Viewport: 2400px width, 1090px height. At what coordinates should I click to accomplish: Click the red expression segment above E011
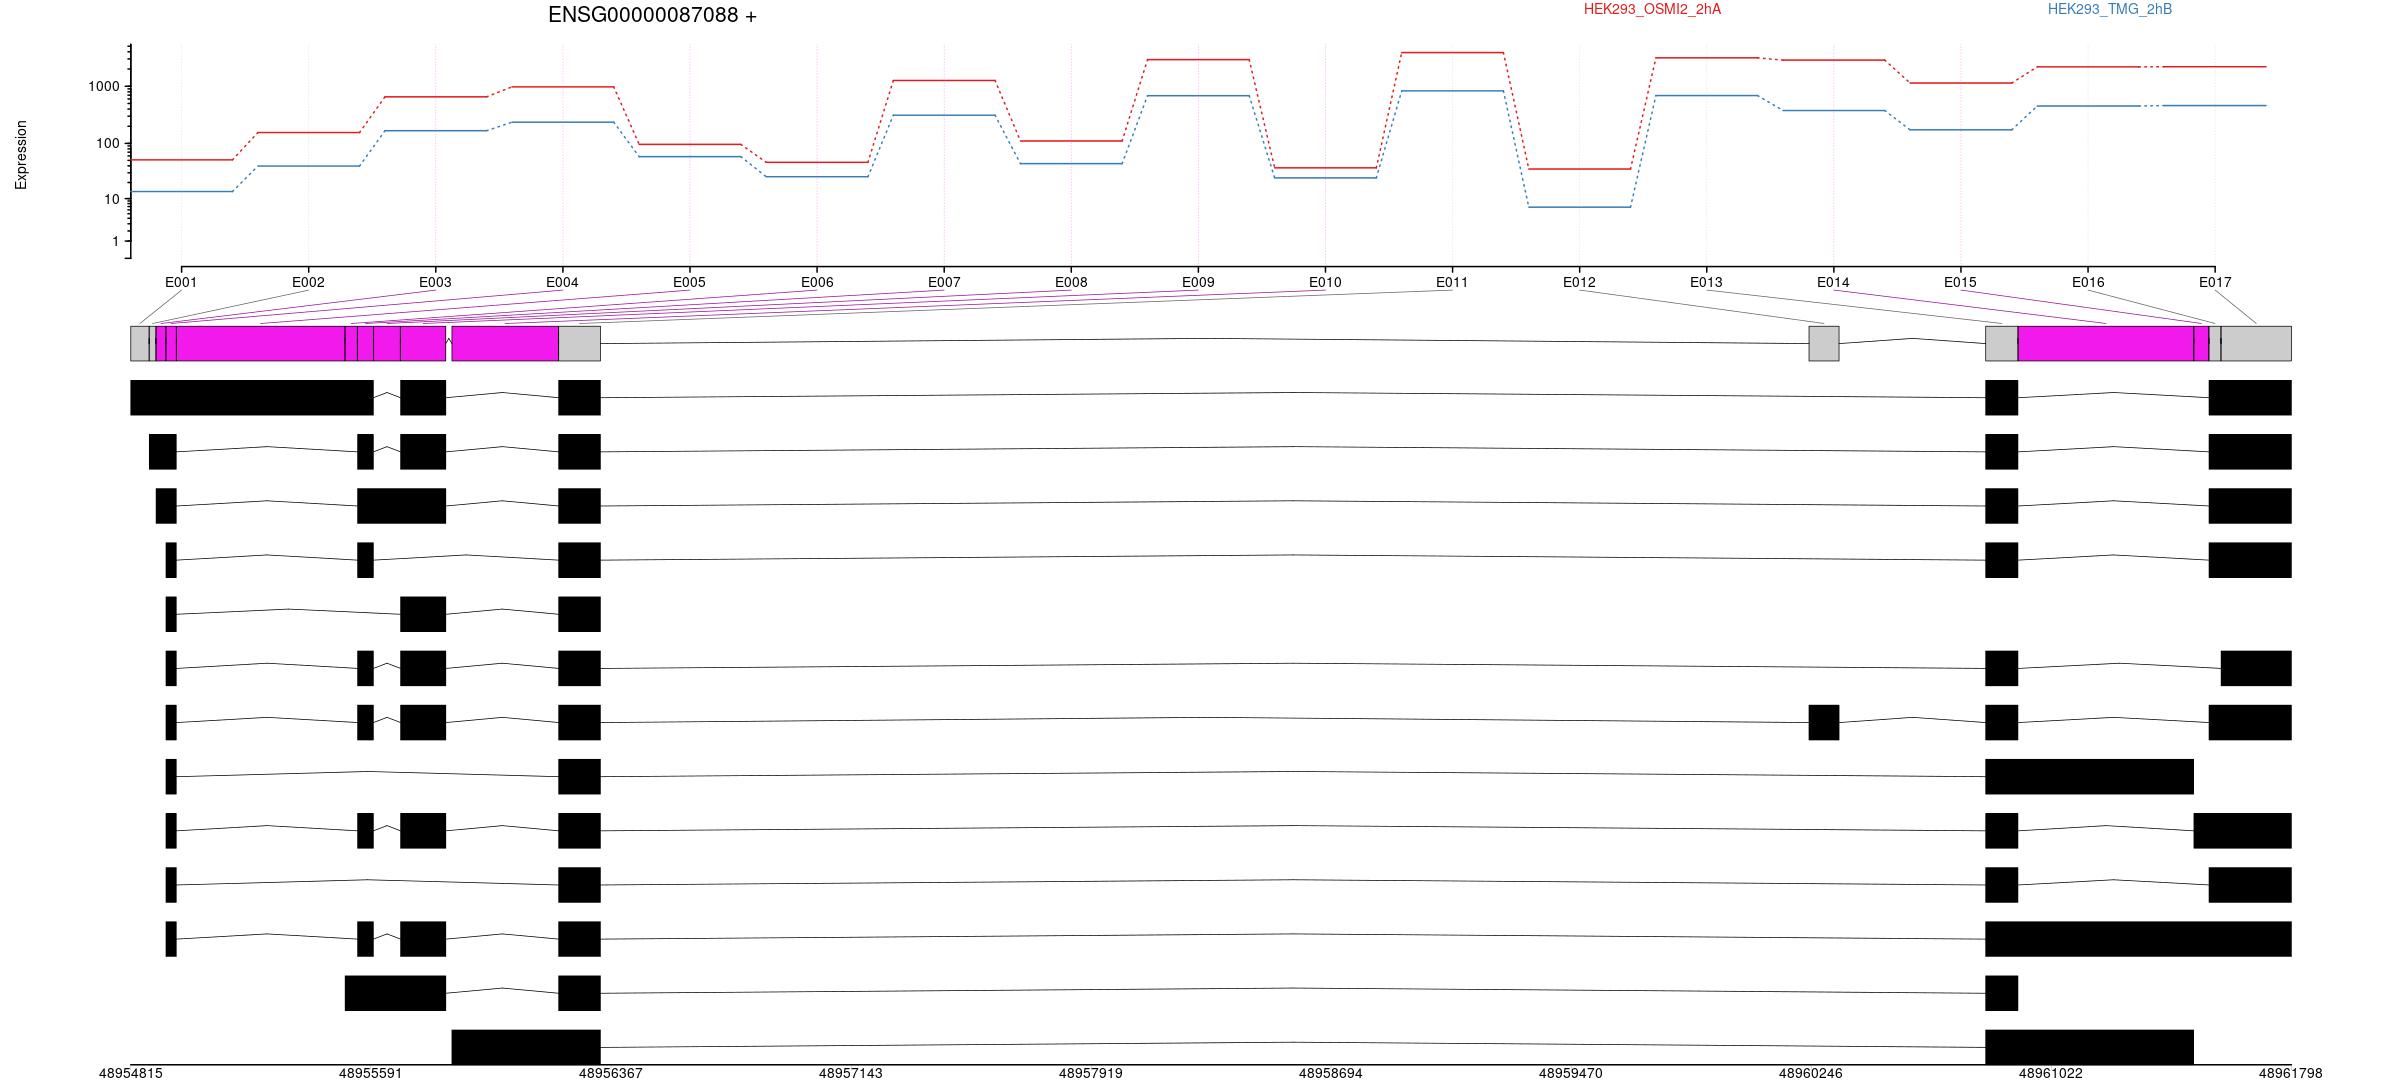tap(1452, 52)
